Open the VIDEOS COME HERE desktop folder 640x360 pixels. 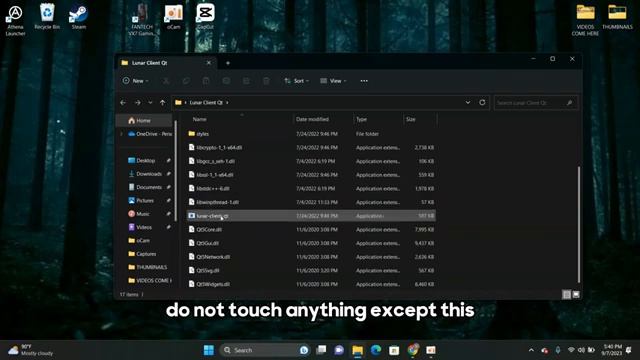point(585,20)
